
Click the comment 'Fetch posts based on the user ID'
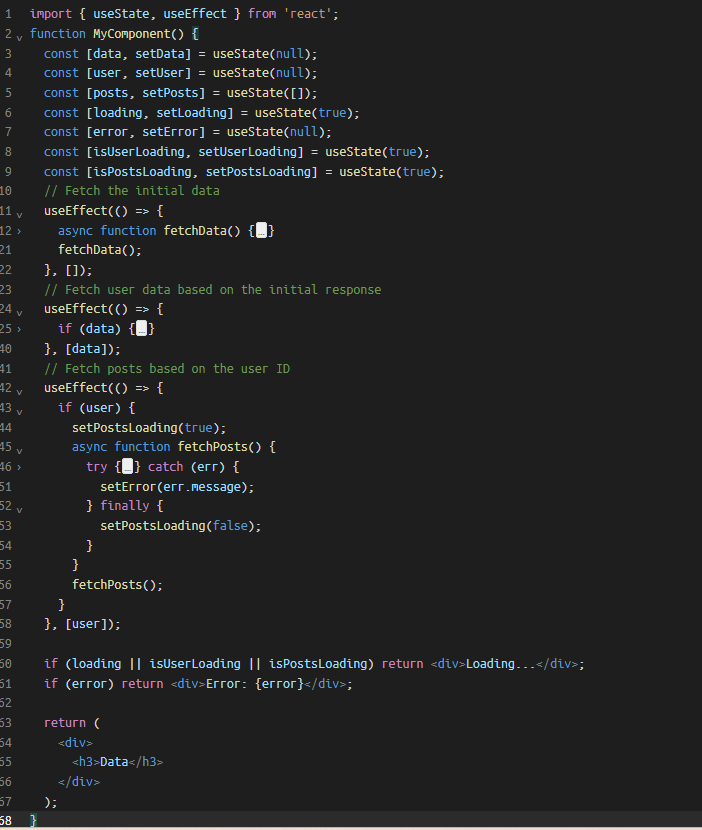(167, 368)
